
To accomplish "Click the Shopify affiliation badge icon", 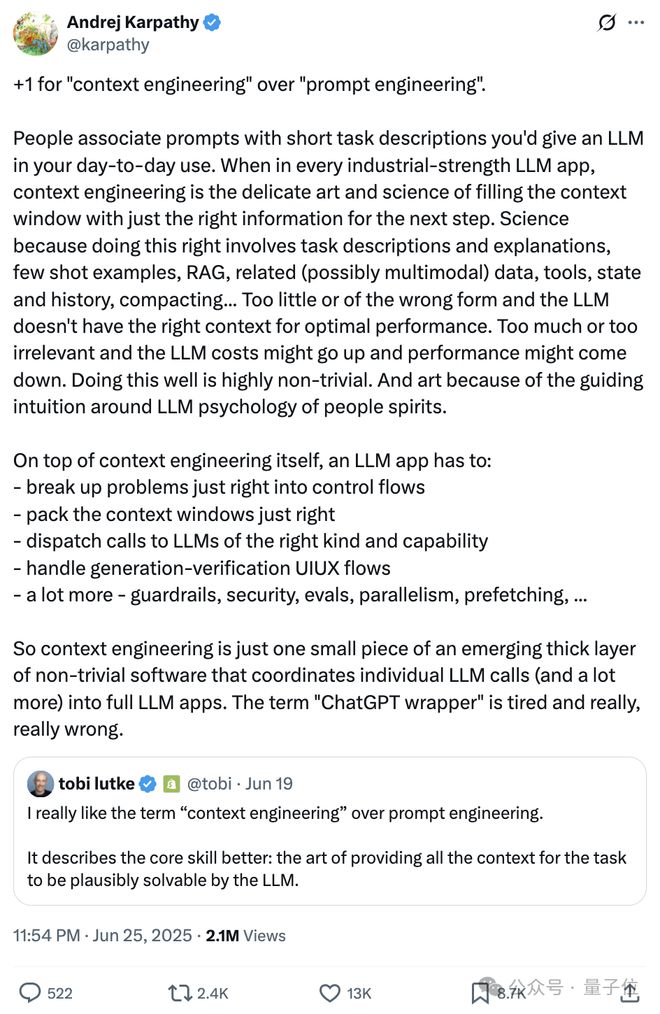I will pos(171,784).
